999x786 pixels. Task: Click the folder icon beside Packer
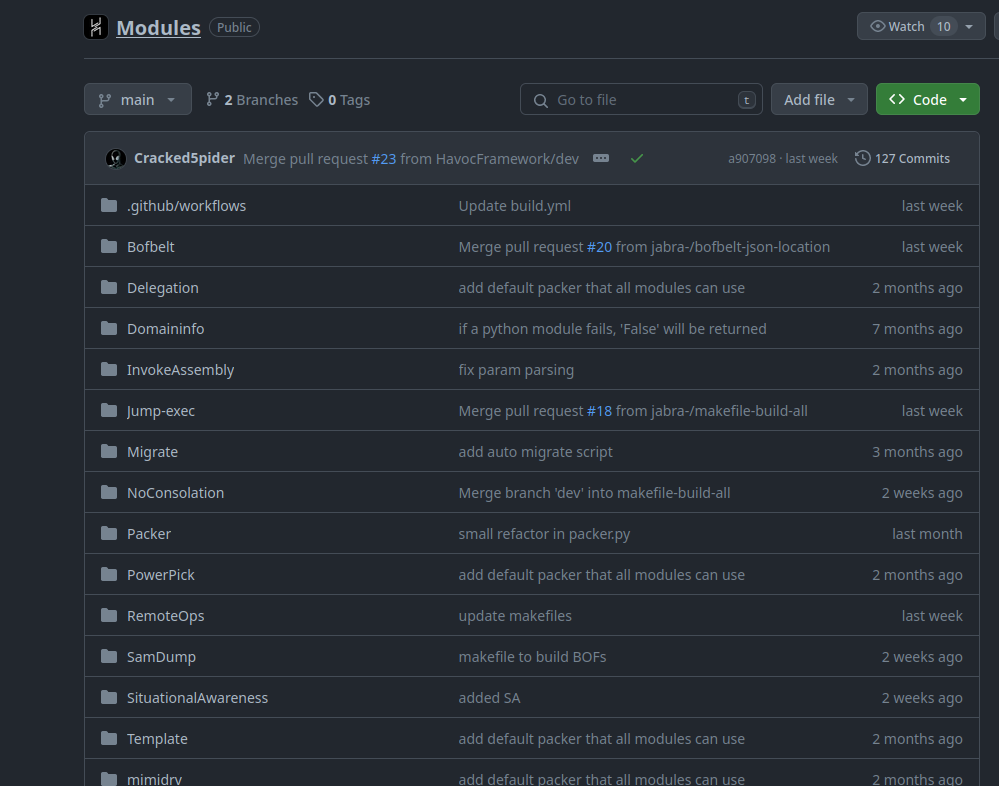pyautogui.click(x=109, y=534)
